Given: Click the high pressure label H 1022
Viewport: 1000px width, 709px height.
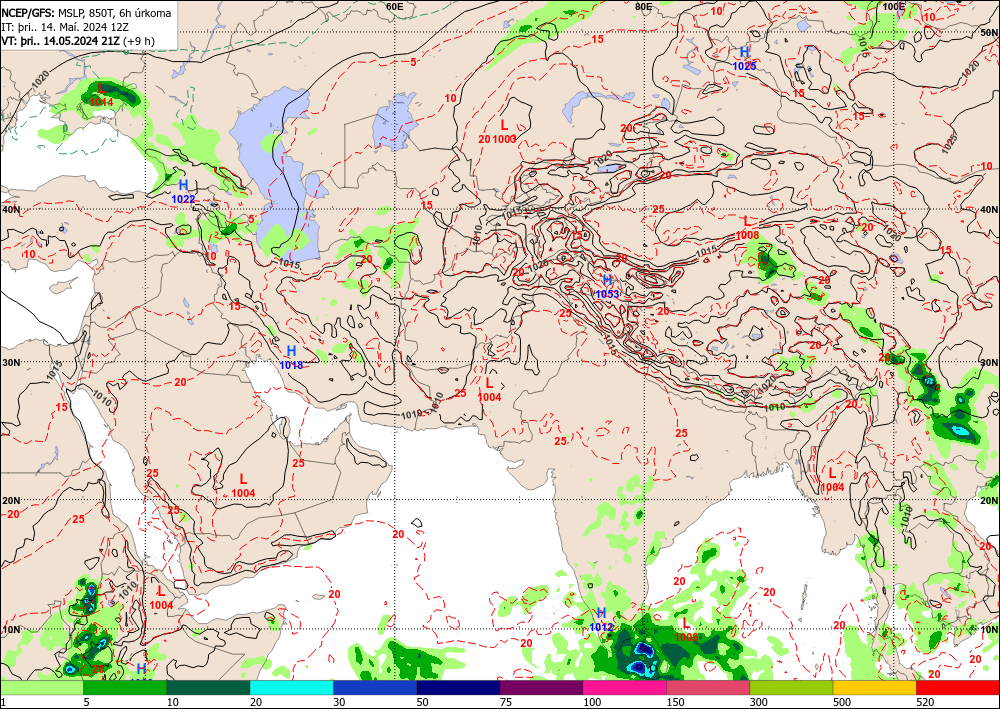Looking at the screenshot, I should [x=183, y=191].
